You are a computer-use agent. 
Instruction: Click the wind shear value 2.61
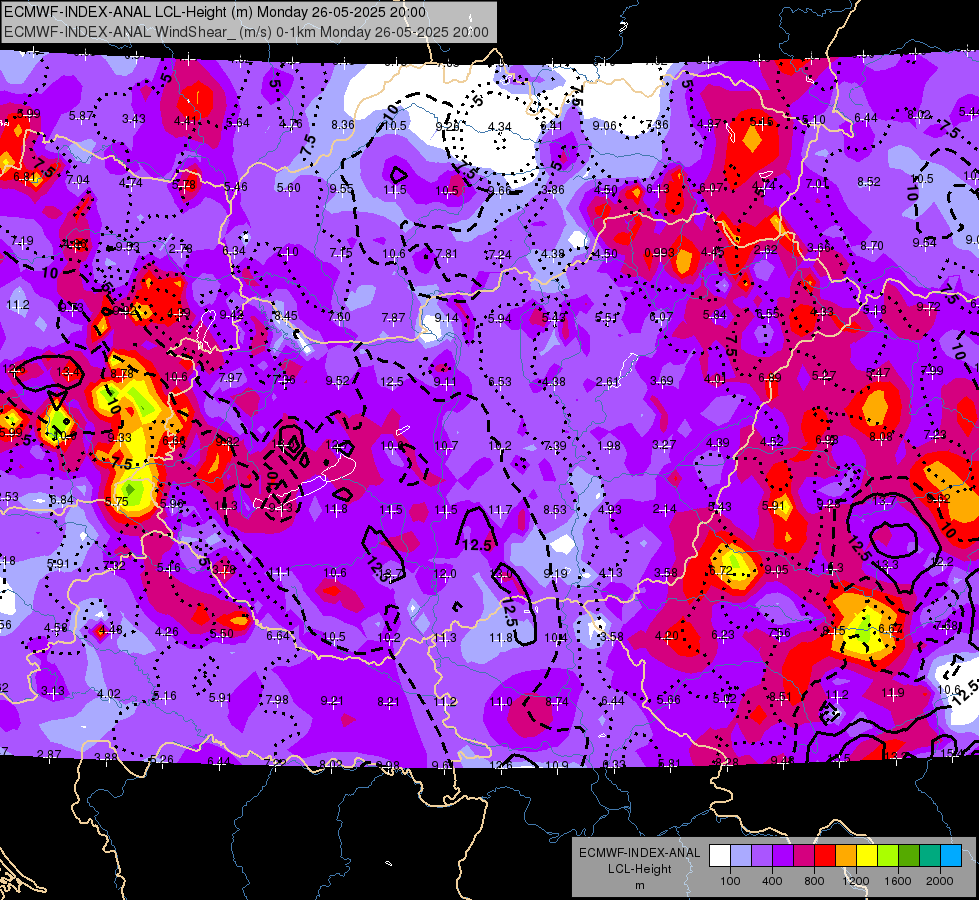pyautogui.click(x=608, y=382)
